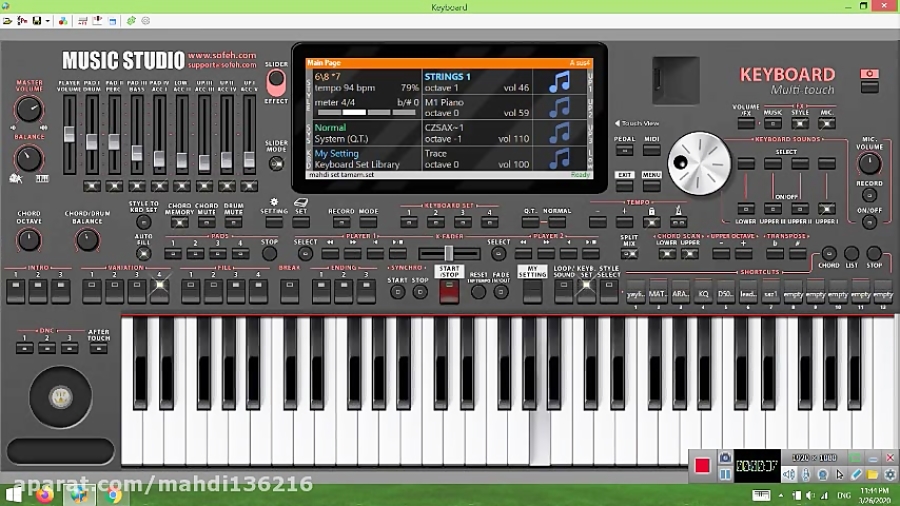Click the PEDAL button
Image resolution: width=900 pixels, height=506 pixels.
[624, 150]
